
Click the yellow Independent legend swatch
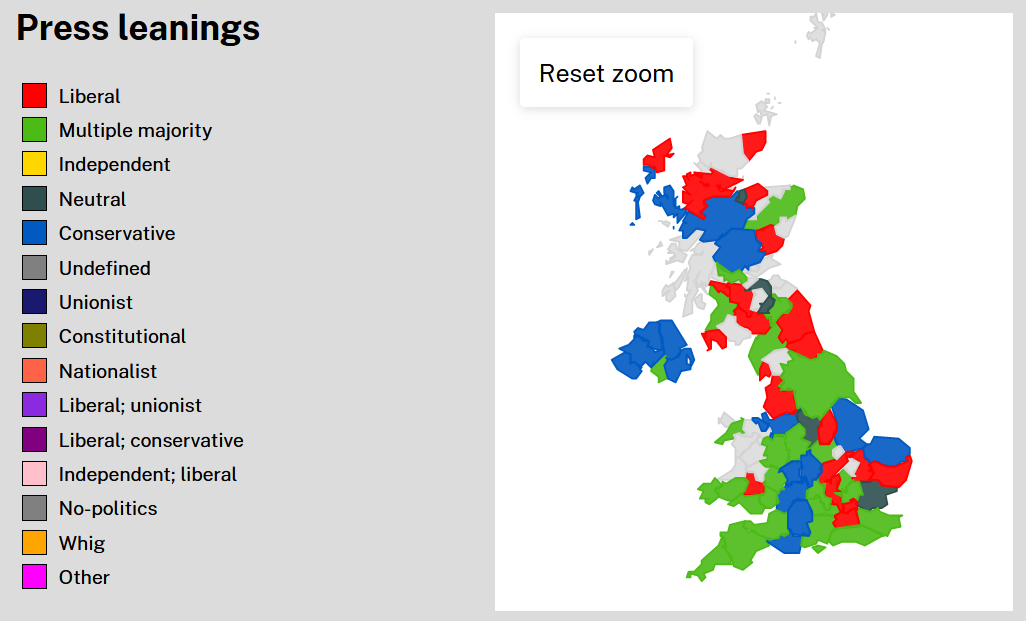pyautogui.click(x=35, y=164)
